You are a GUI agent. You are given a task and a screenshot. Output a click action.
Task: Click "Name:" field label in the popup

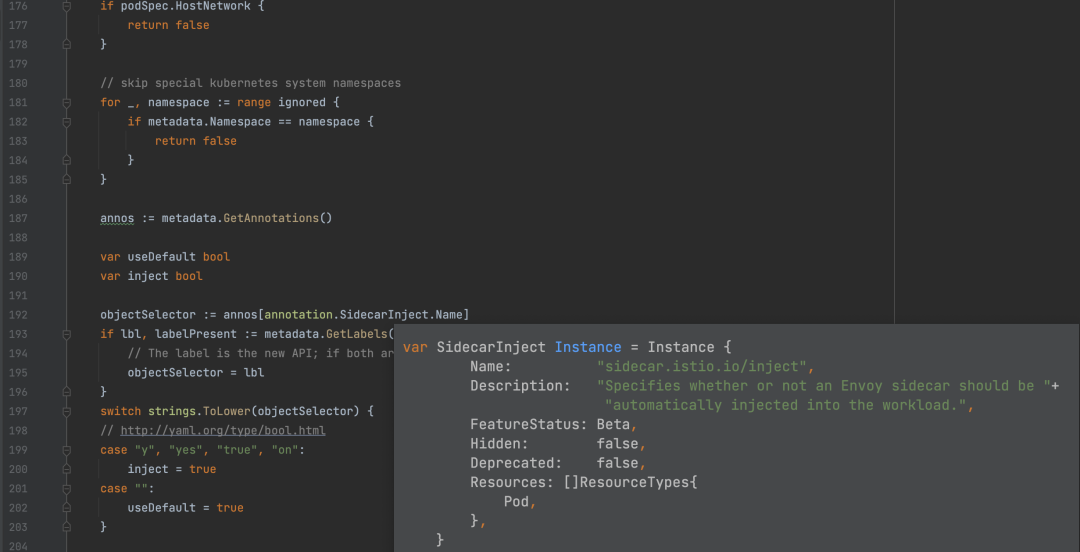pos(491,367)
